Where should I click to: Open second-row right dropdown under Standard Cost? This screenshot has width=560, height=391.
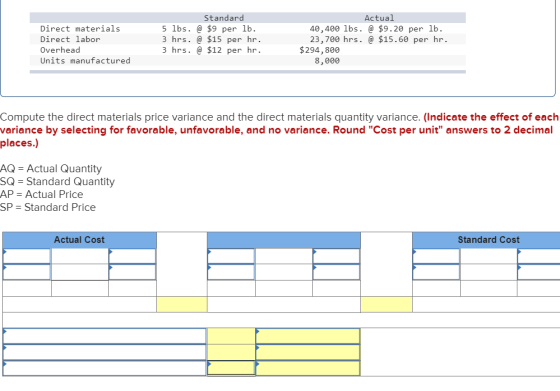click(x=539, y=272)
